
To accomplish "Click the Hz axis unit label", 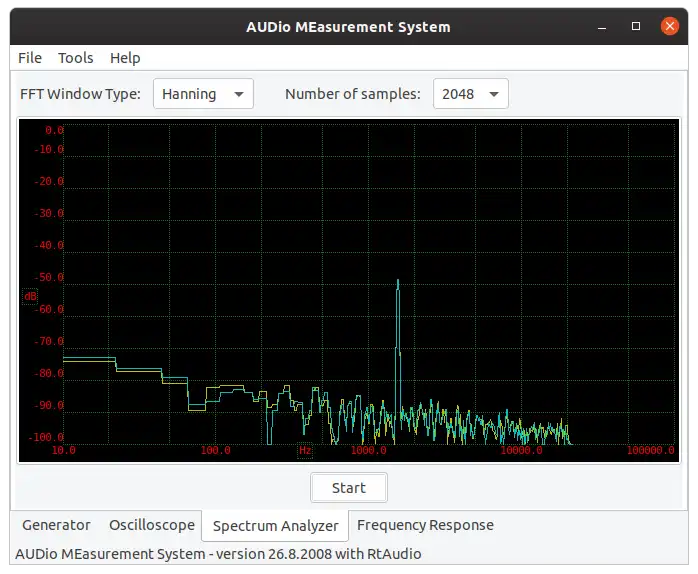I will click(x=305, y=450).
